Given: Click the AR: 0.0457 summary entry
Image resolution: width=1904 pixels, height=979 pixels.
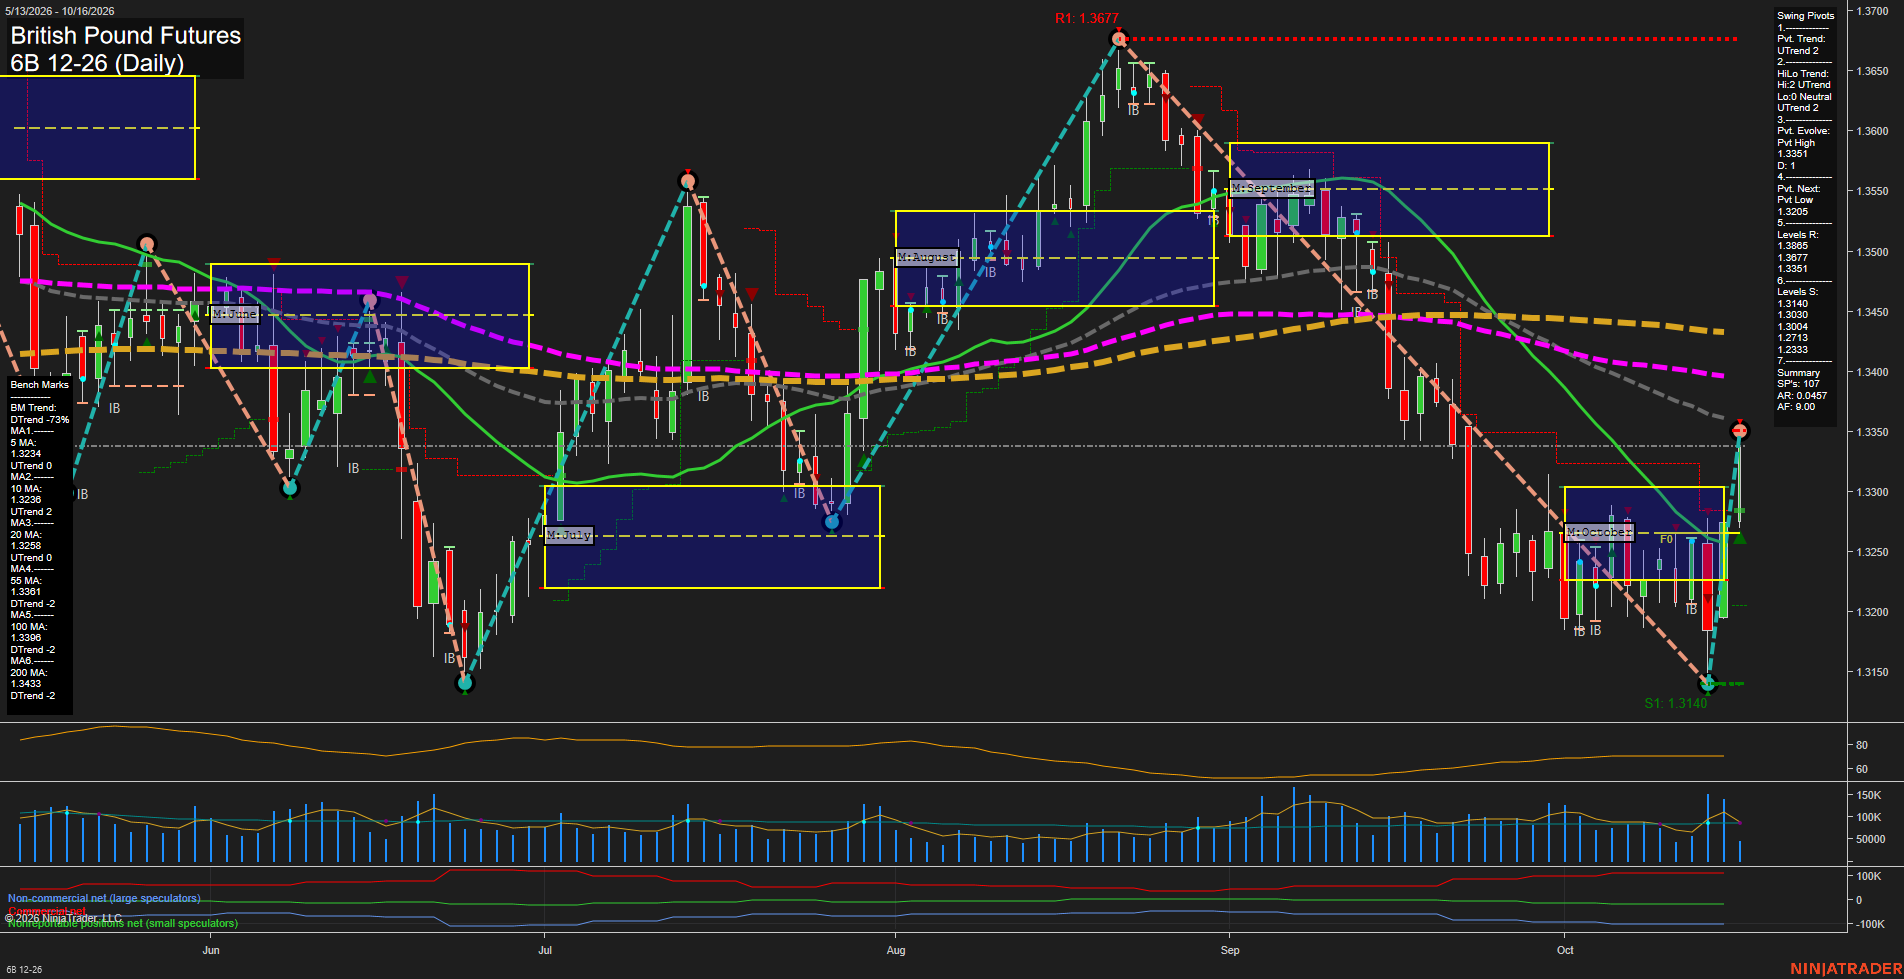Looking at the screenshot, I should (x=1802, y=396).
